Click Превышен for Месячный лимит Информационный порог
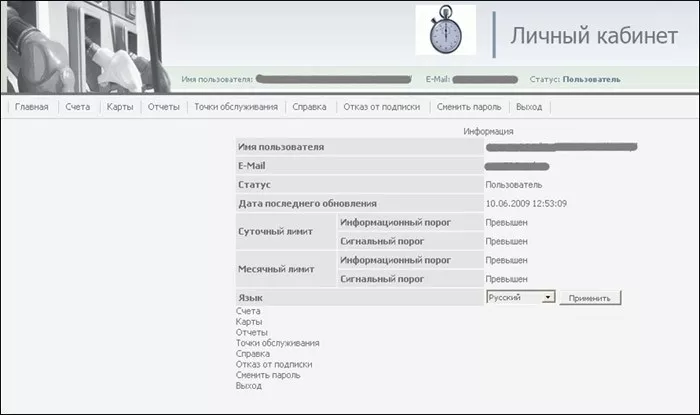This screenshot has width=700, height=415. click(x=506, y=260)
